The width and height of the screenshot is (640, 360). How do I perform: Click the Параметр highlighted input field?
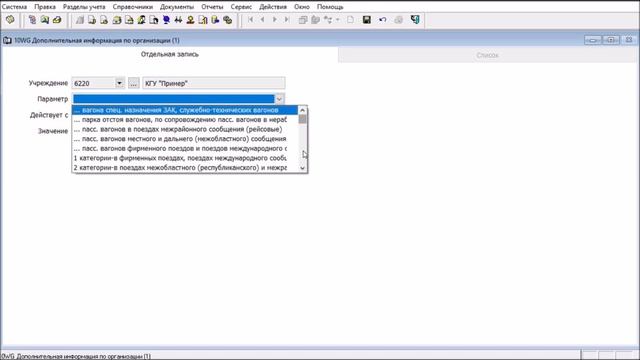click(x=173, y=99)
